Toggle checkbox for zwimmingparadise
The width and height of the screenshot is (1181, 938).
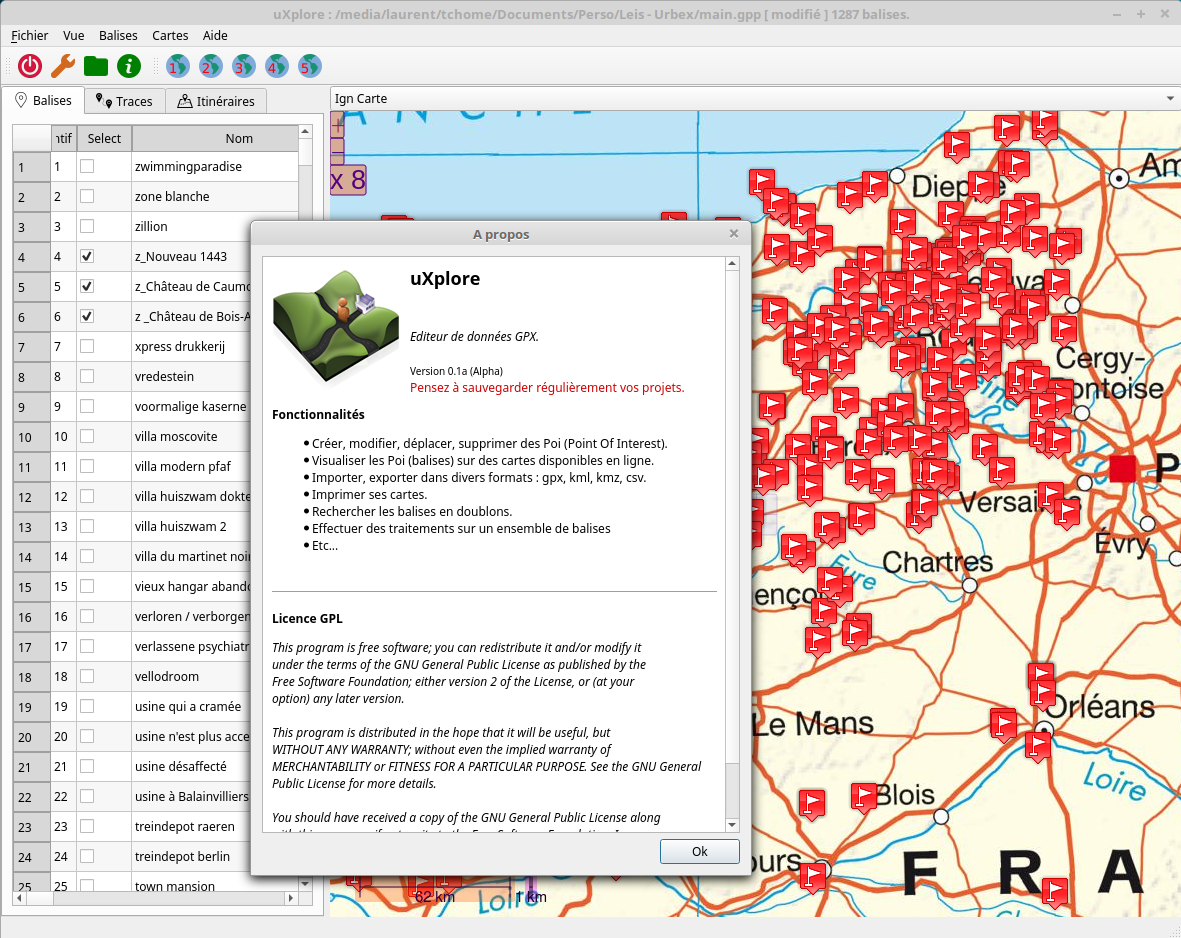coord(87,166)
